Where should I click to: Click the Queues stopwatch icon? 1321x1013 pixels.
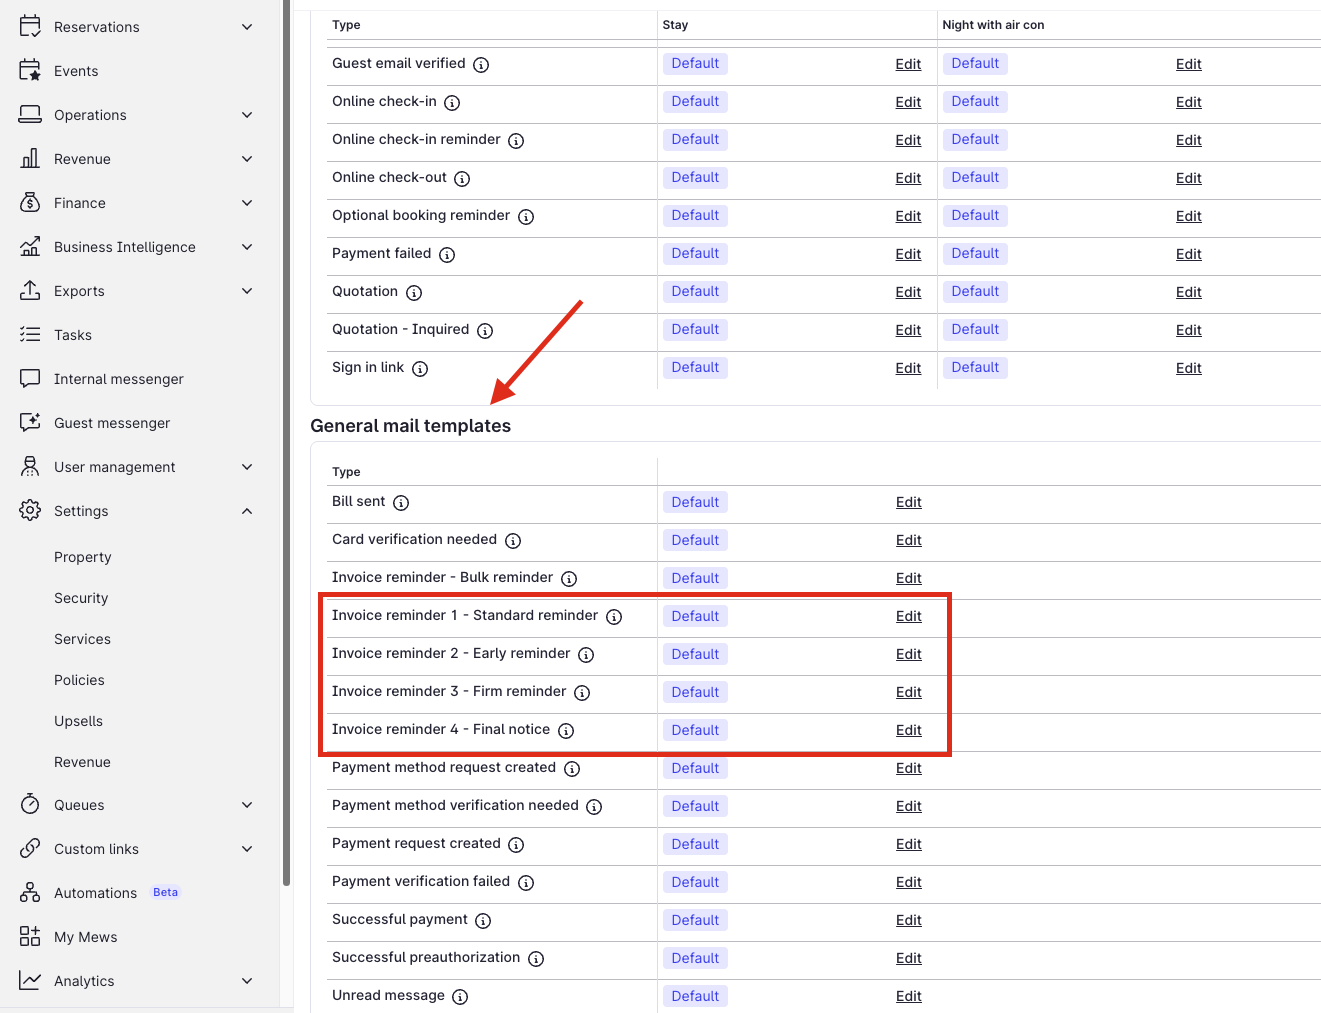pyautogui.click(x=30, y=804)
